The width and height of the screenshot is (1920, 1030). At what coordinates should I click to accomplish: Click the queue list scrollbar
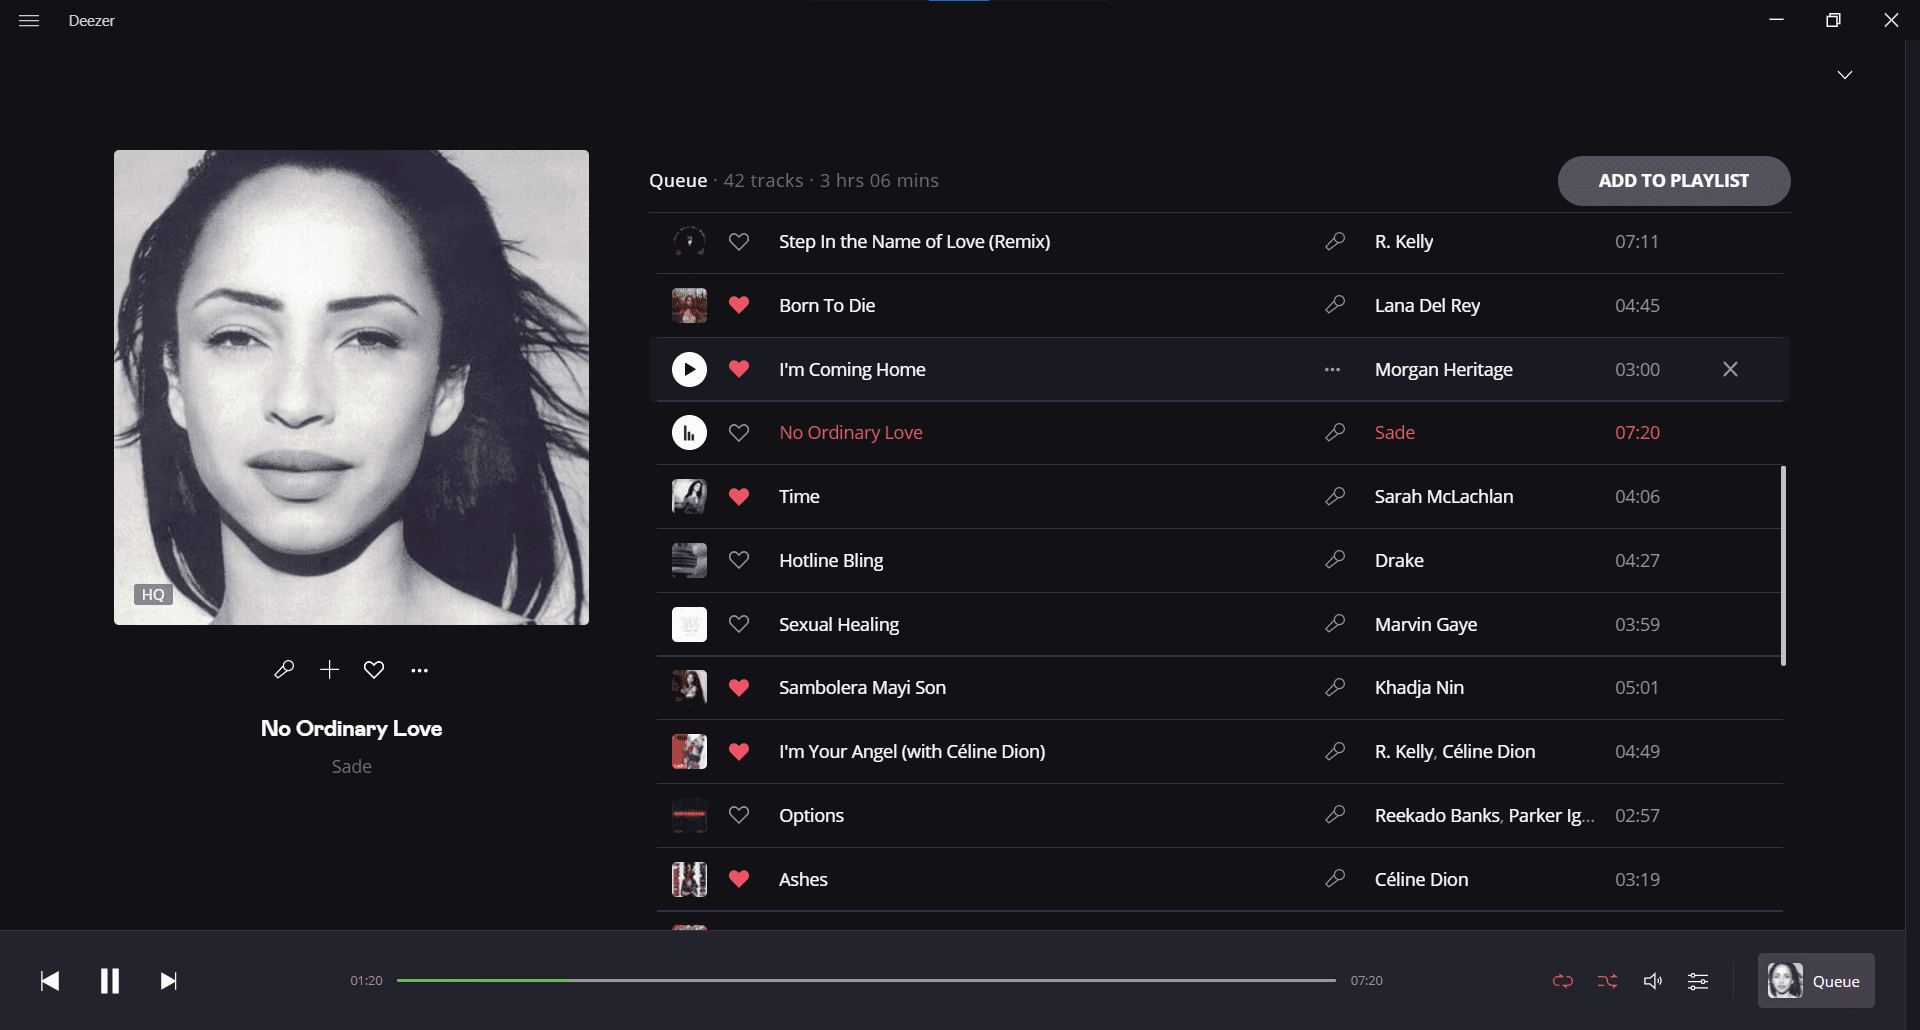tap(1783, 566)
